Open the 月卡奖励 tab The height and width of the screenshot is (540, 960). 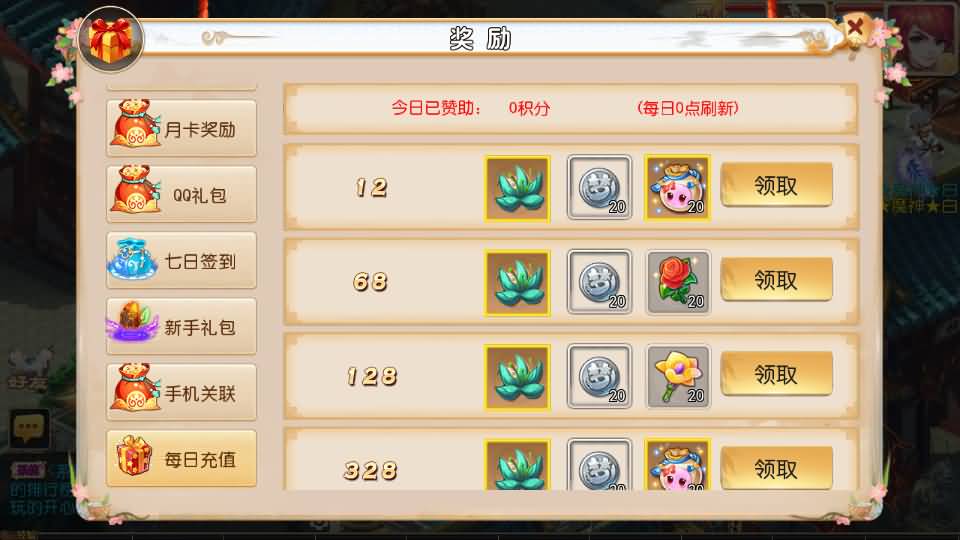coord(181,128)
